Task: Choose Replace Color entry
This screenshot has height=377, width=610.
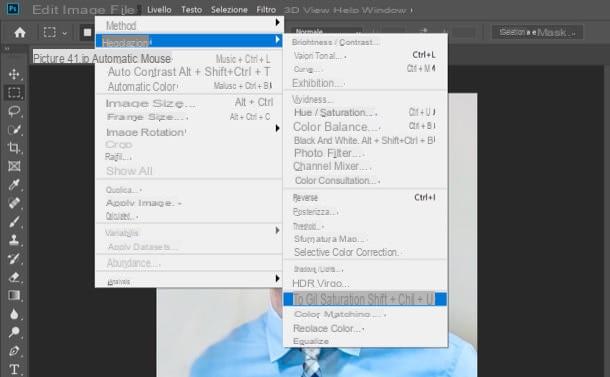Action: click(x=365, y=329)
